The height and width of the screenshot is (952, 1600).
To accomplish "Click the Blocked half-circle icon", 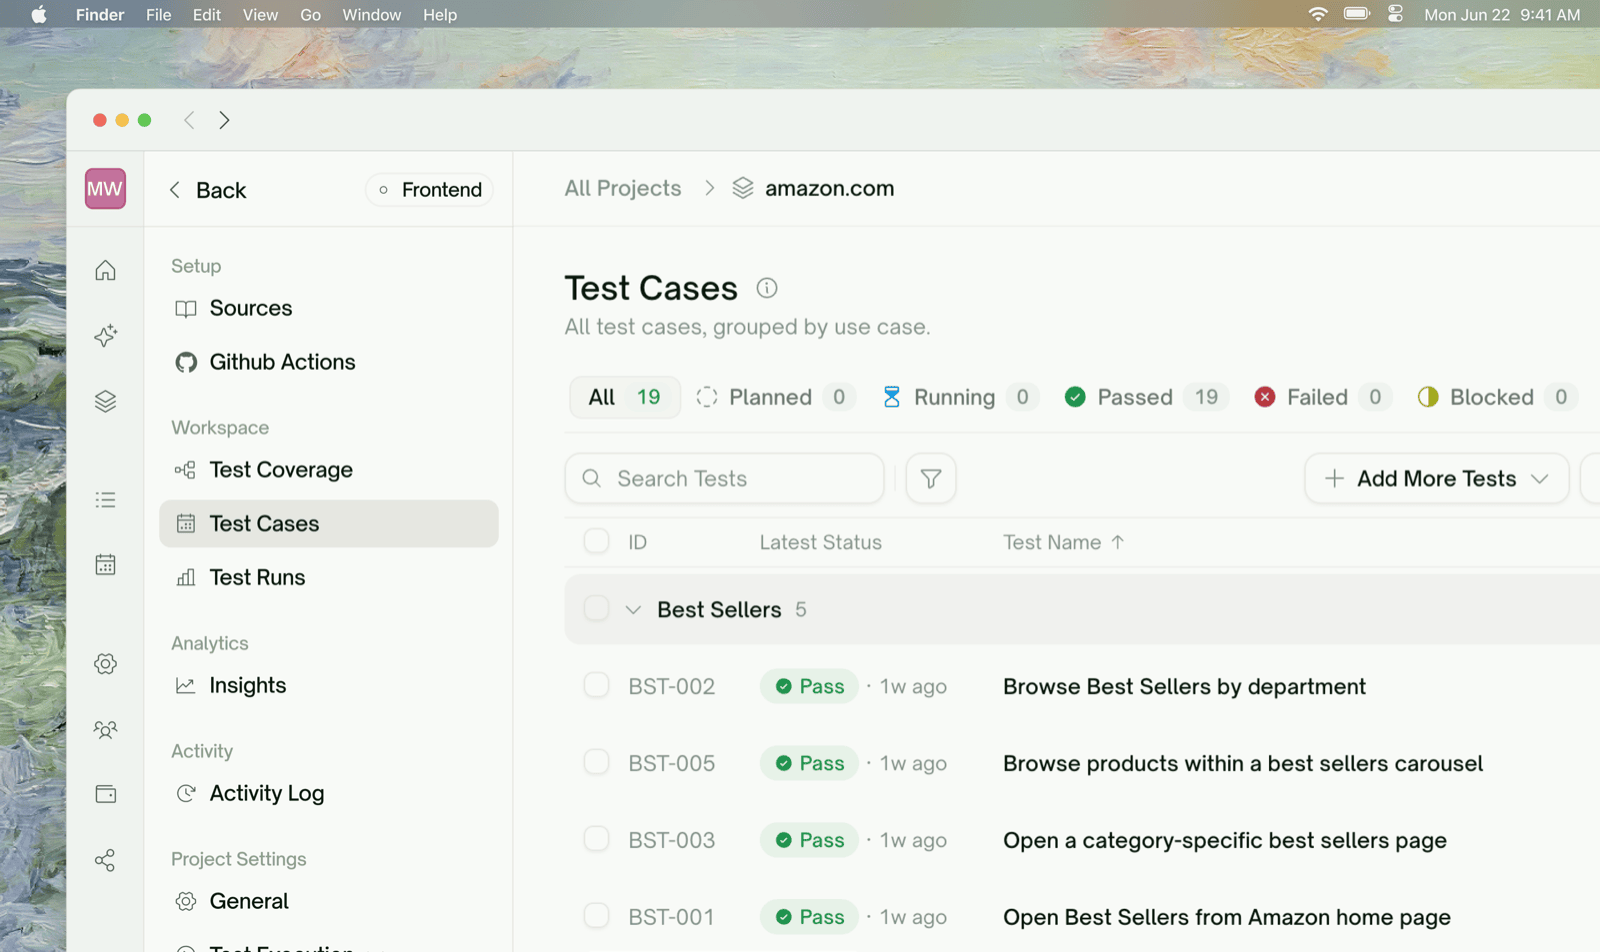I will [1428, 397].
